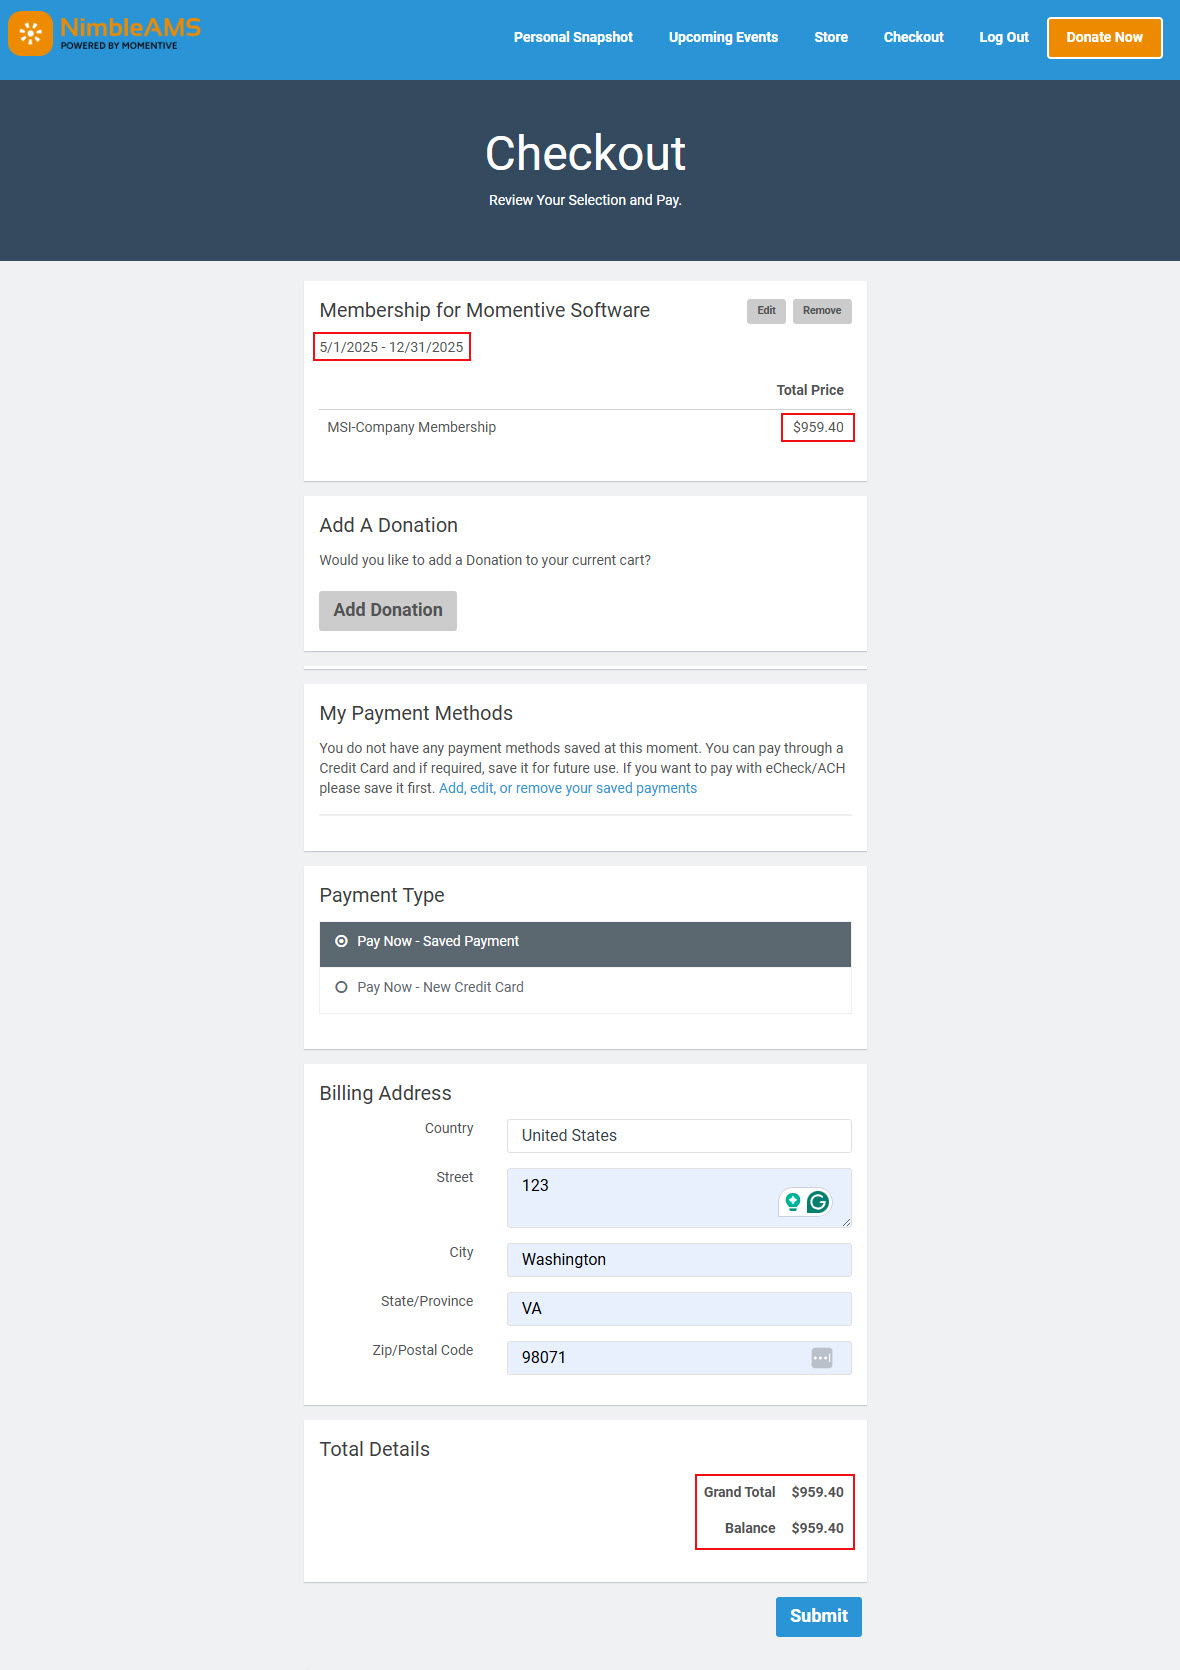Click the Add Donation button
Screen dimensions: 1180x1670
[x=388, y=611]
